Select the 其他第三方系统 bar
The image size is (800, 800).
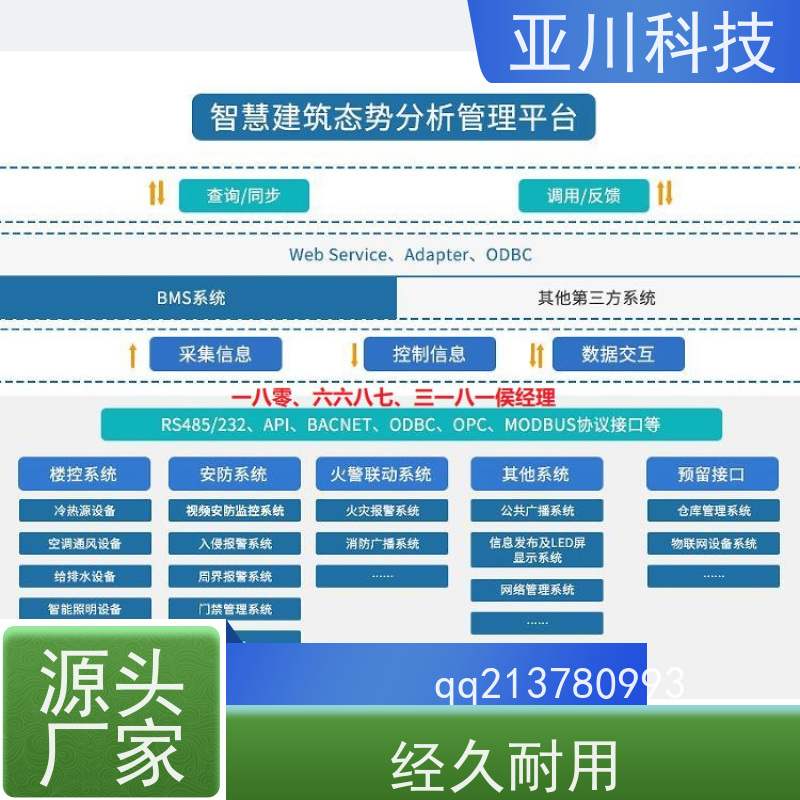598,297
